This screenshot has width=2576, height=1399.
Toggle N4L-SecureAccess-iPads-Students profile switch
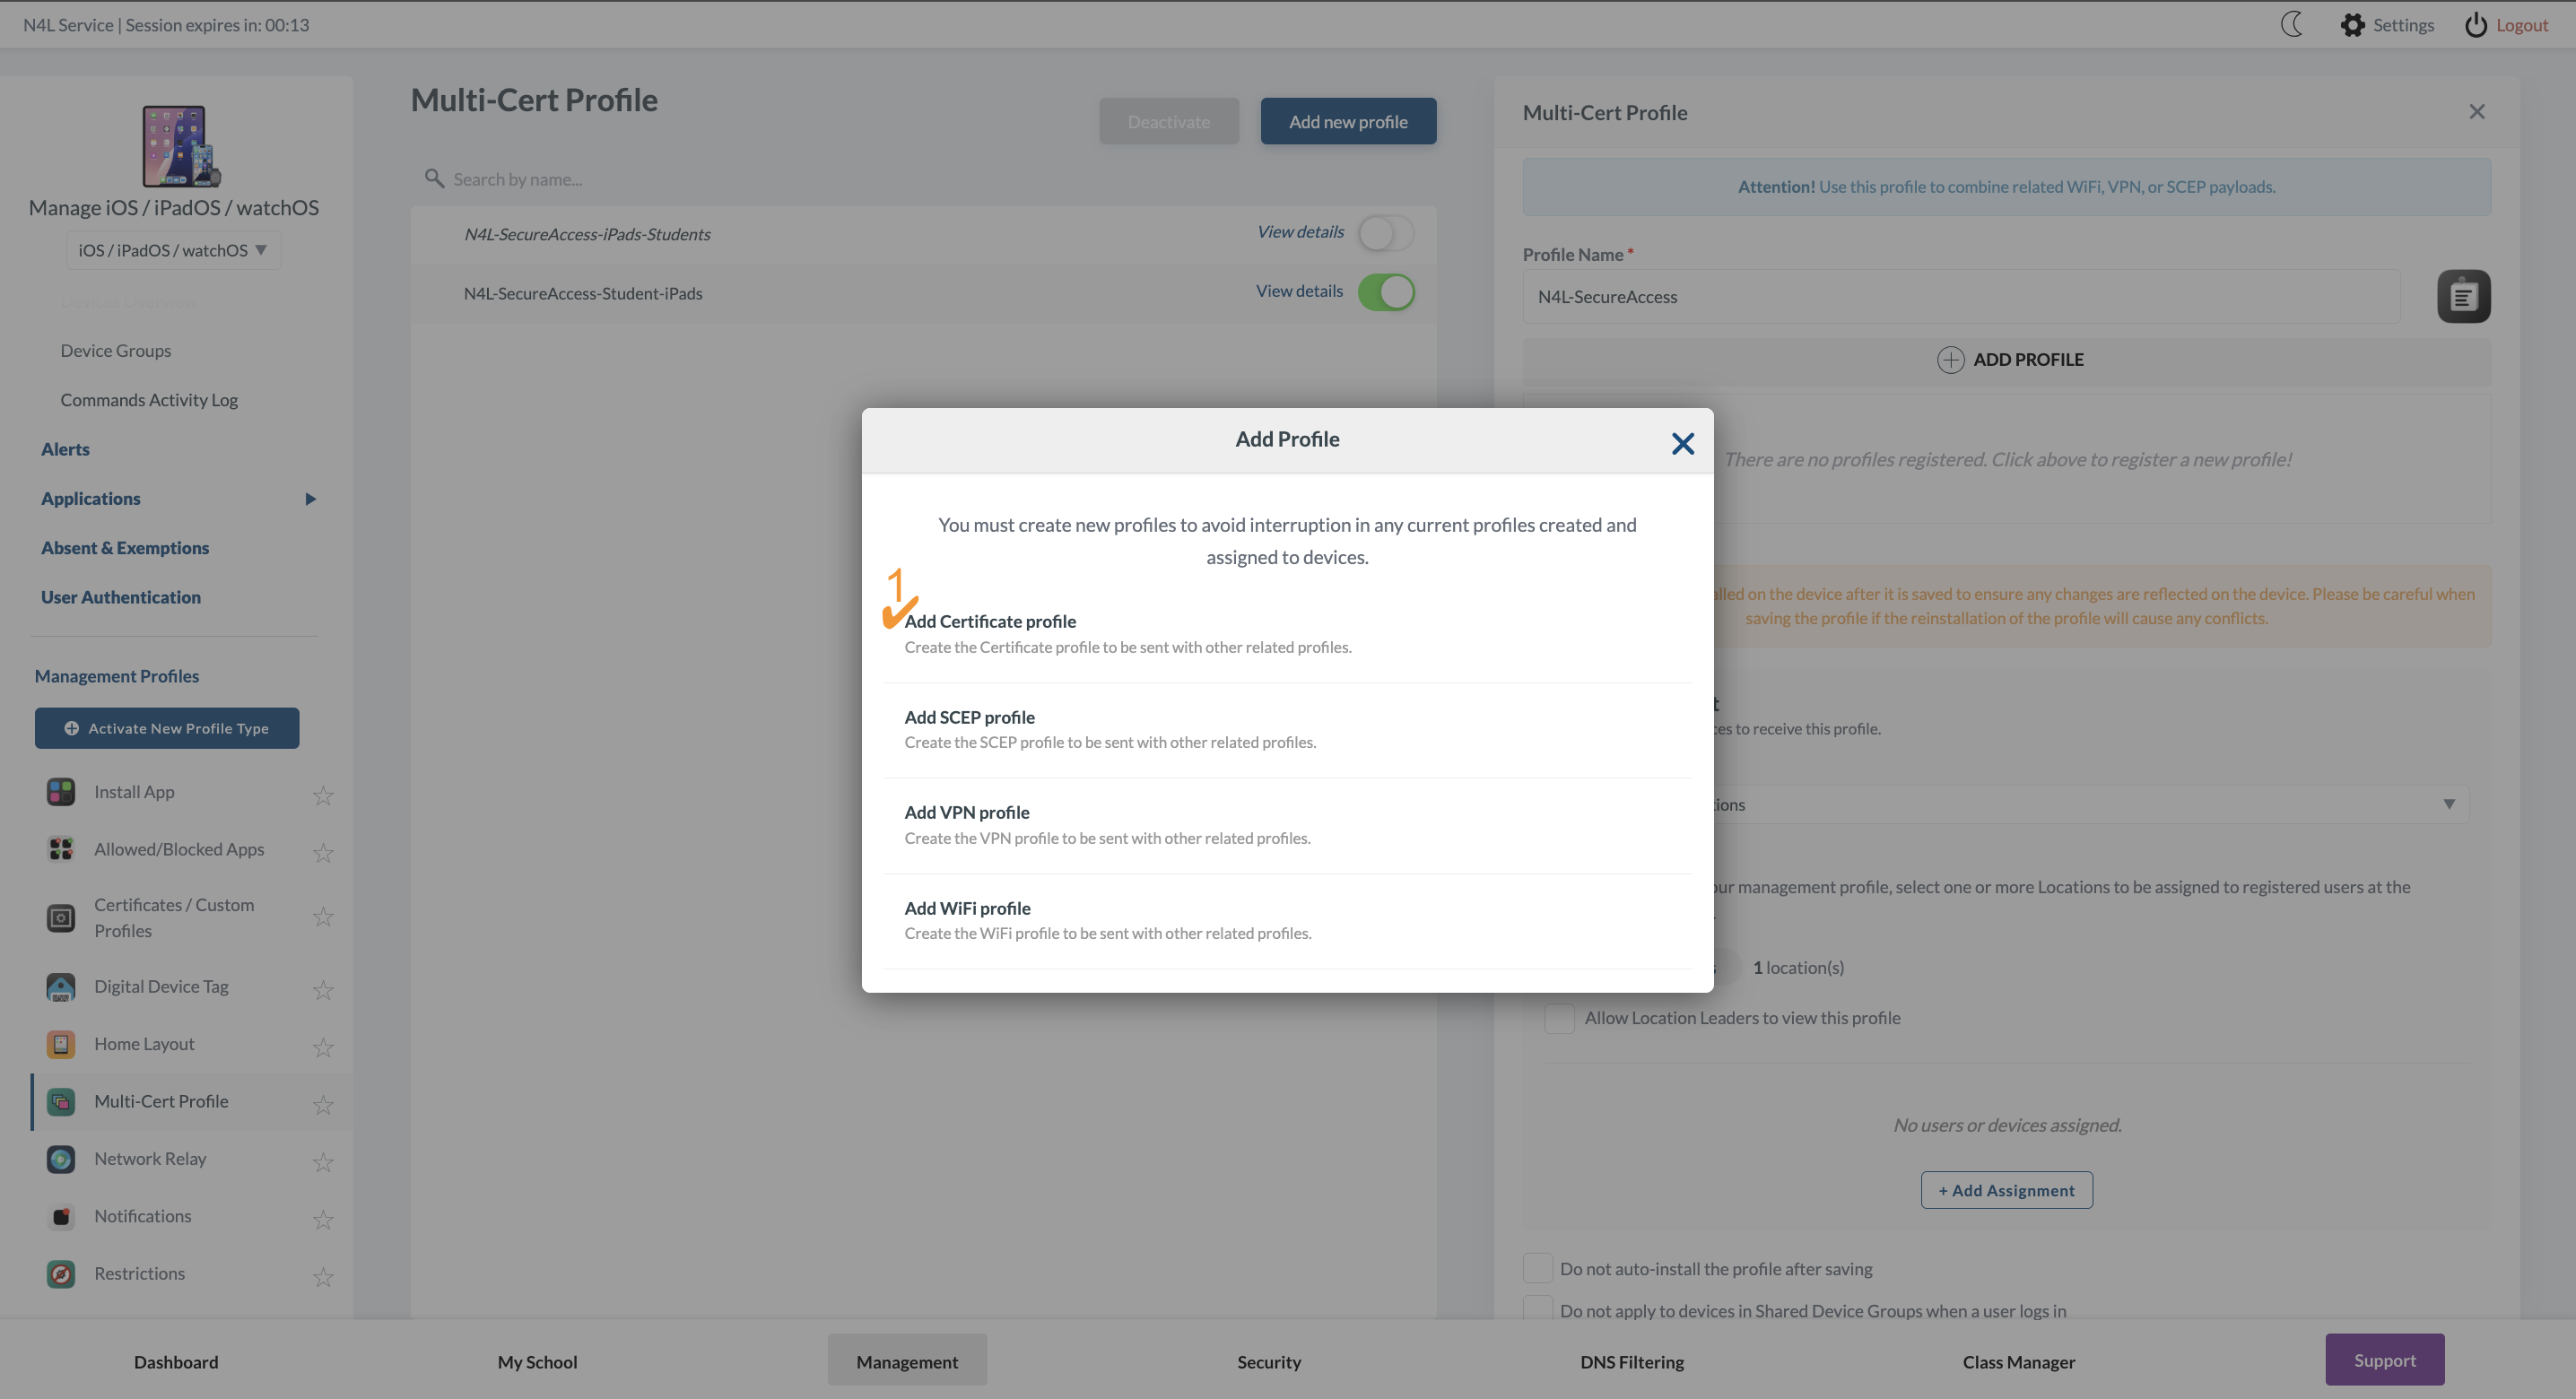[x=1386, y=233]
